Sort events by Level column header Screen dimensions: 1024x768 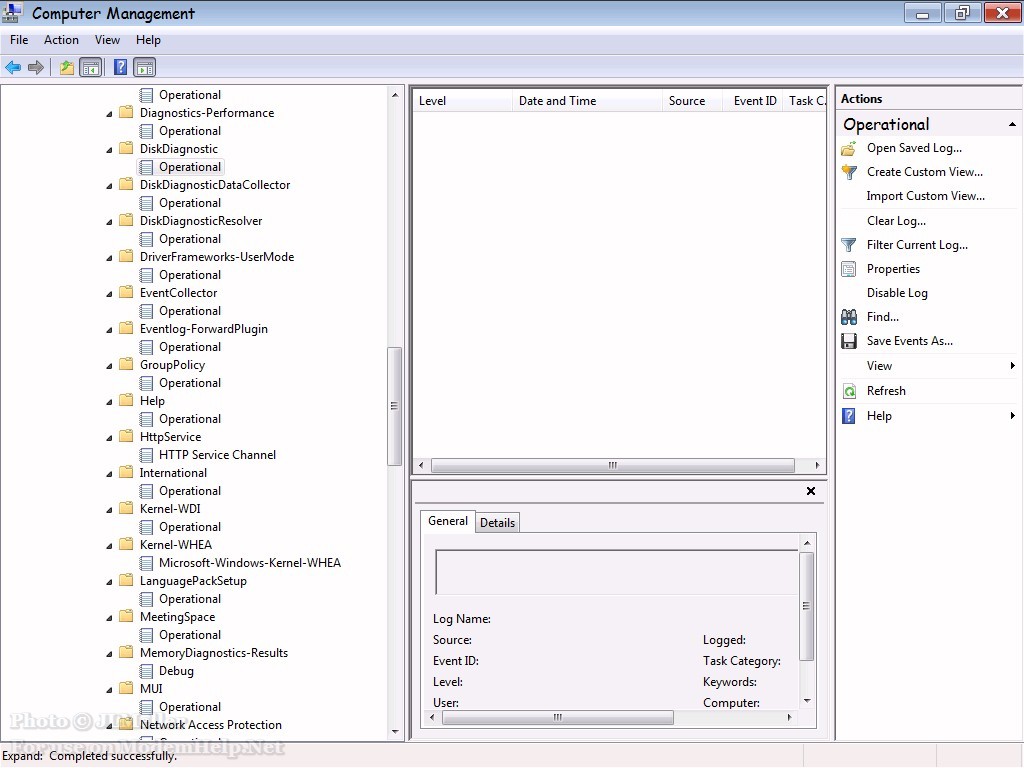click(462, 101)
